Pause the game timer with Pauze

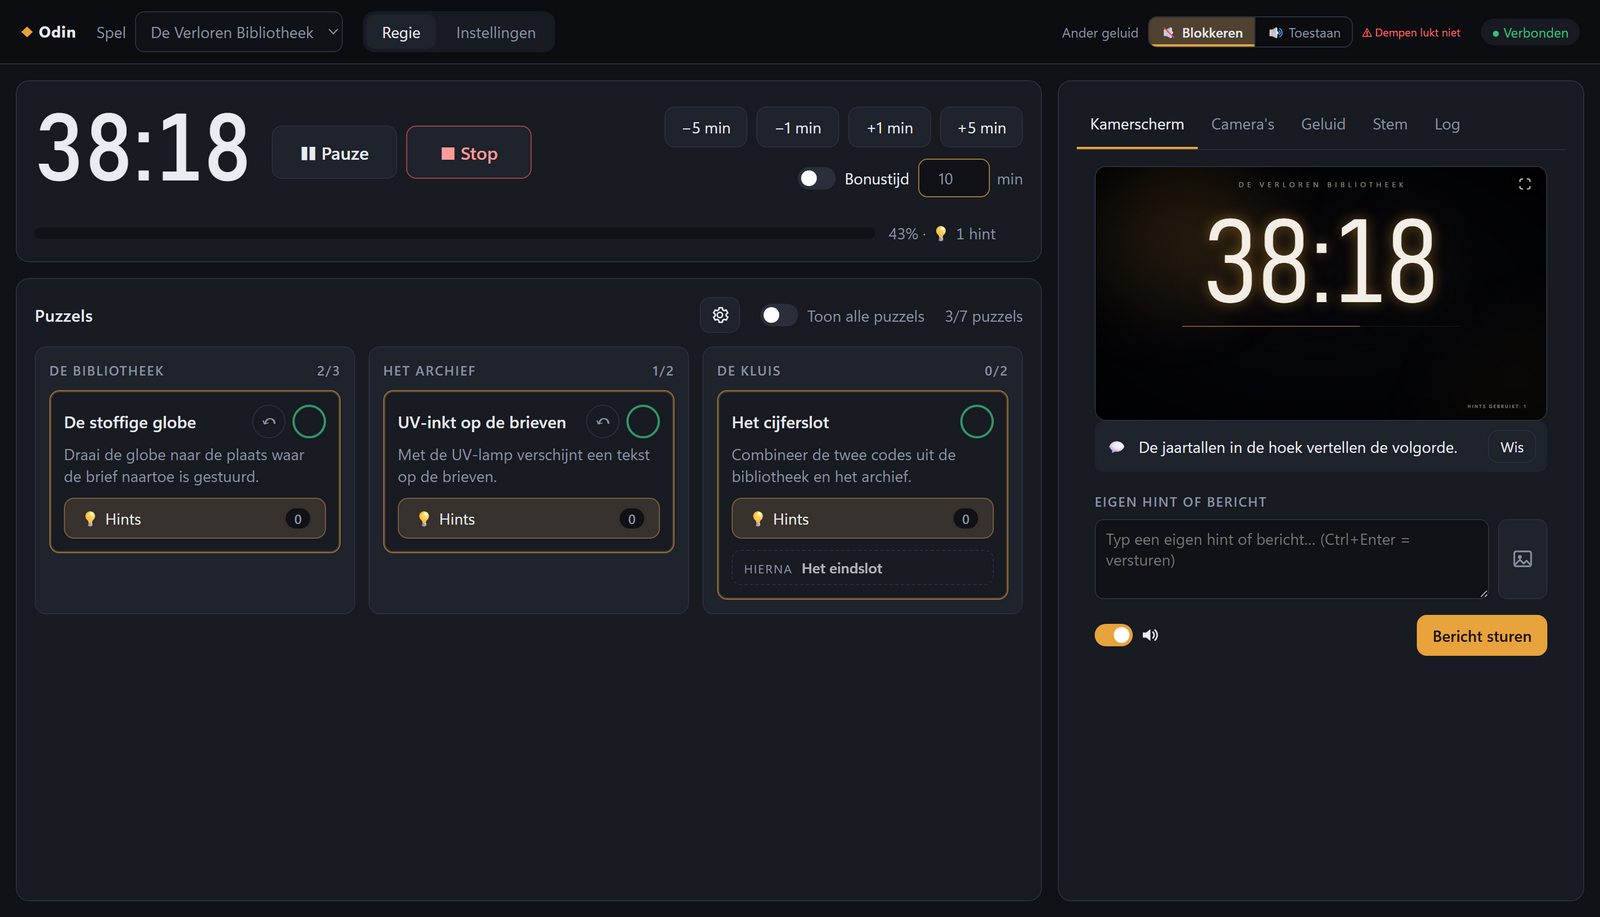tap(334, 153)
